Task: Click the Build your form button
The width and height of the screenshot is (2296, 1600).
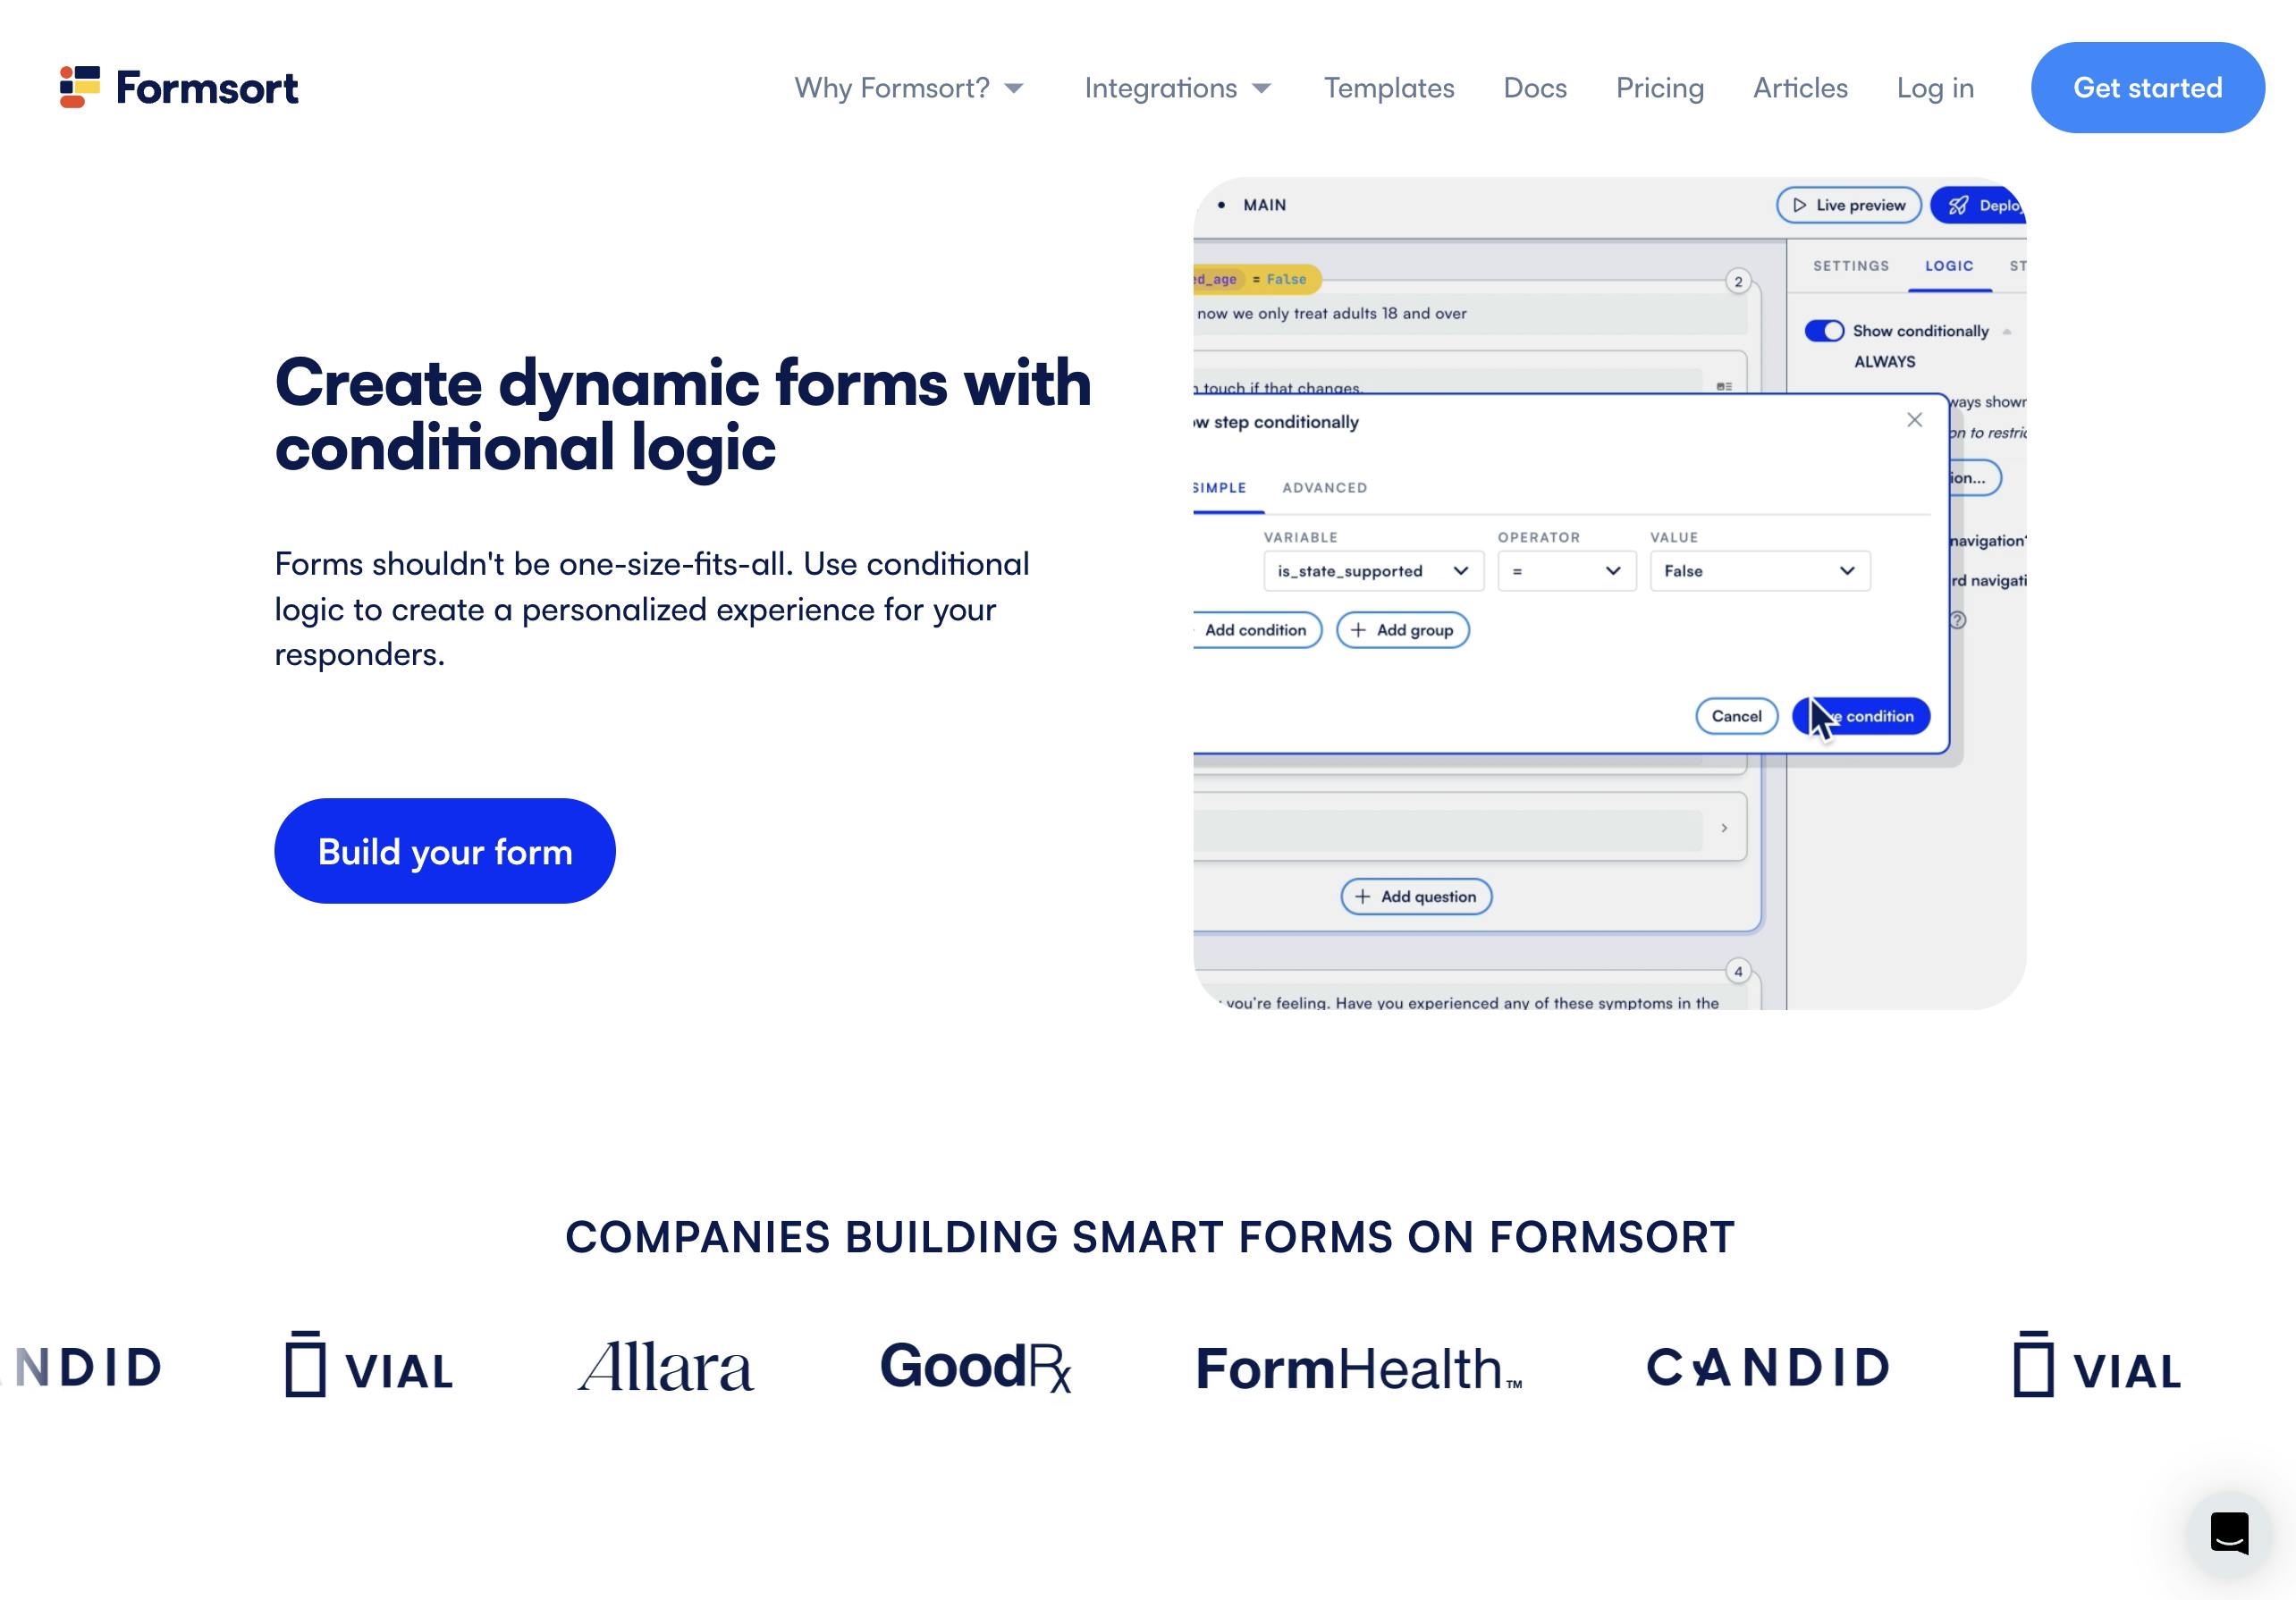Action: [x=445, y=850]
